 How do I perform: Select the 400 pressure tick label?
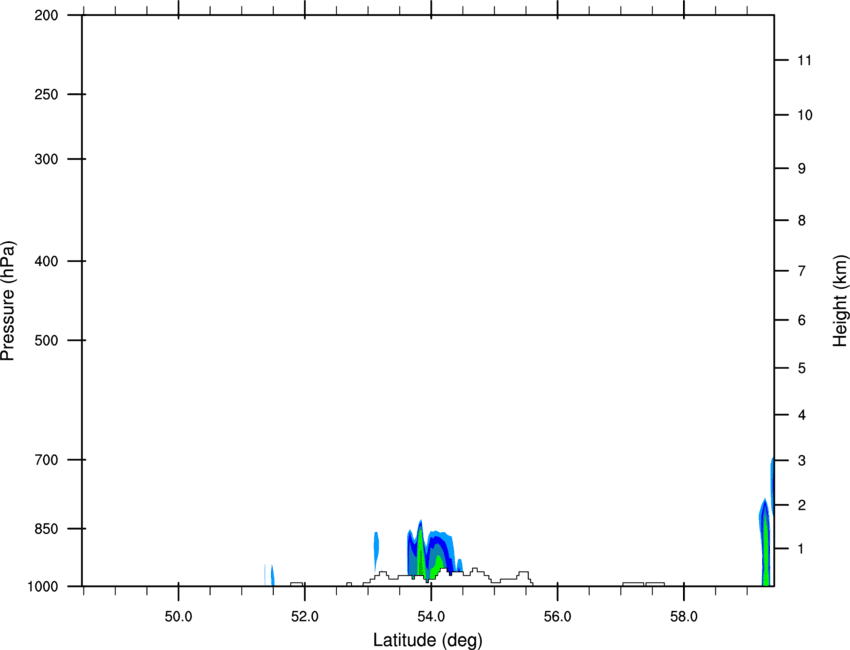coord(46,261)
